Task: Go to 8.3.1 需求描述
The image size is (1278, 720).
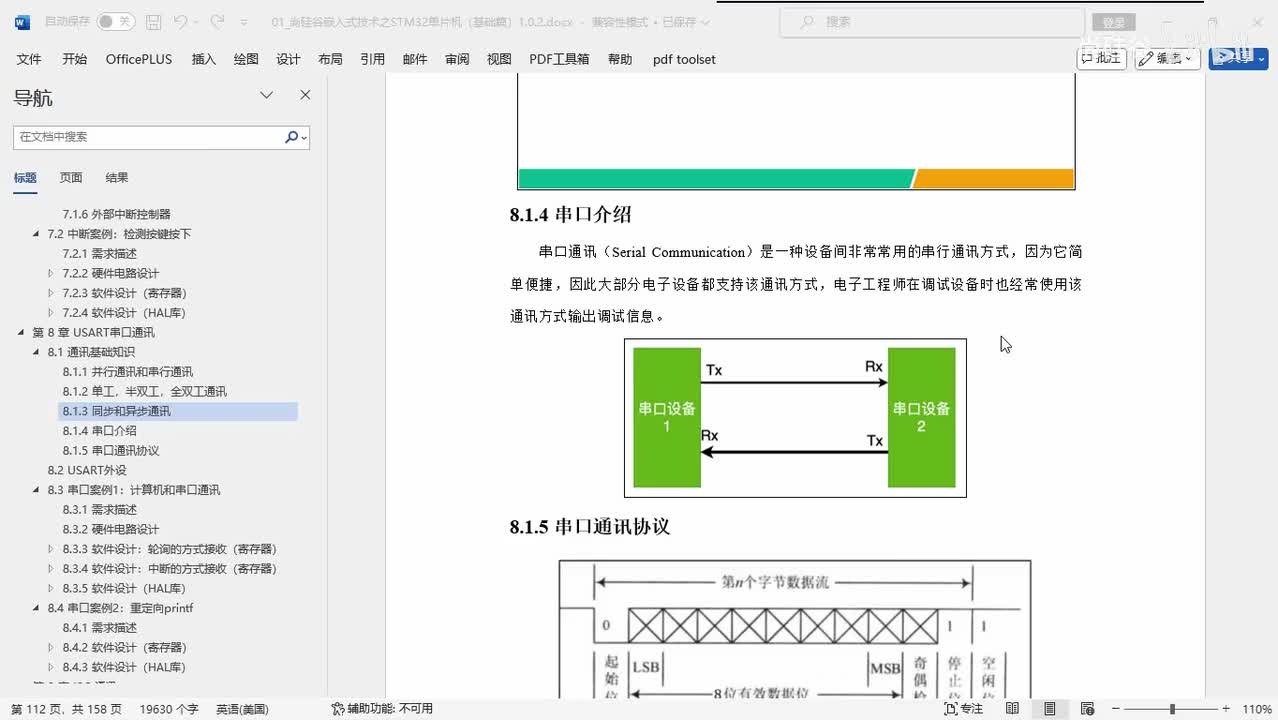Action: (x=99, y=510)
